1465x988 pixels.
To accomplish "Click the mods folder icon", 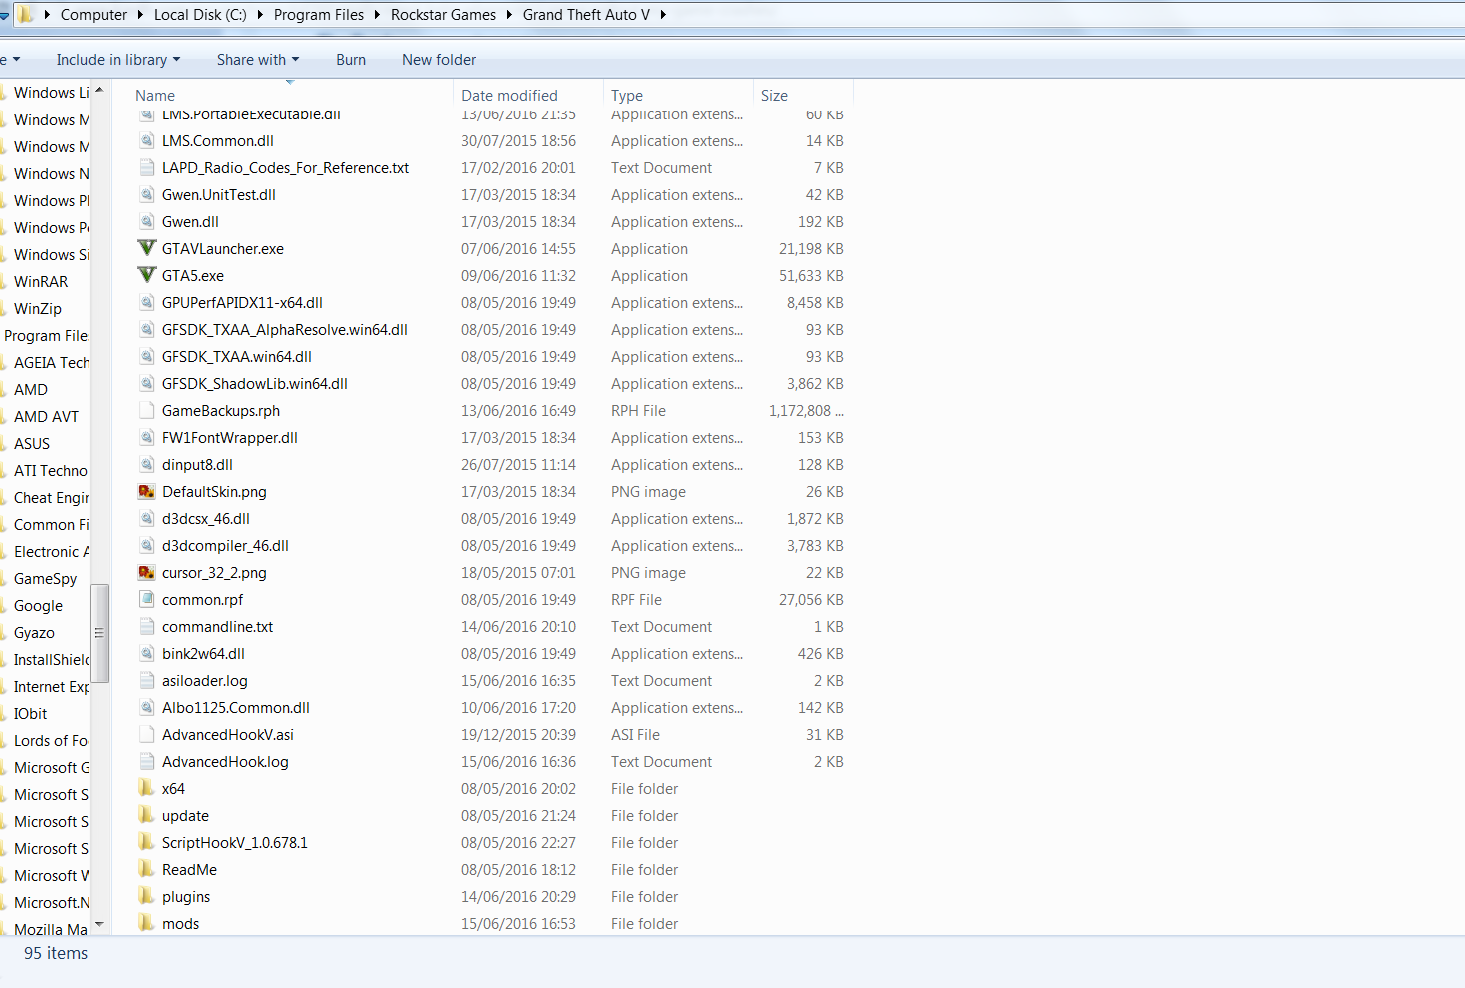I will point(147,923).
